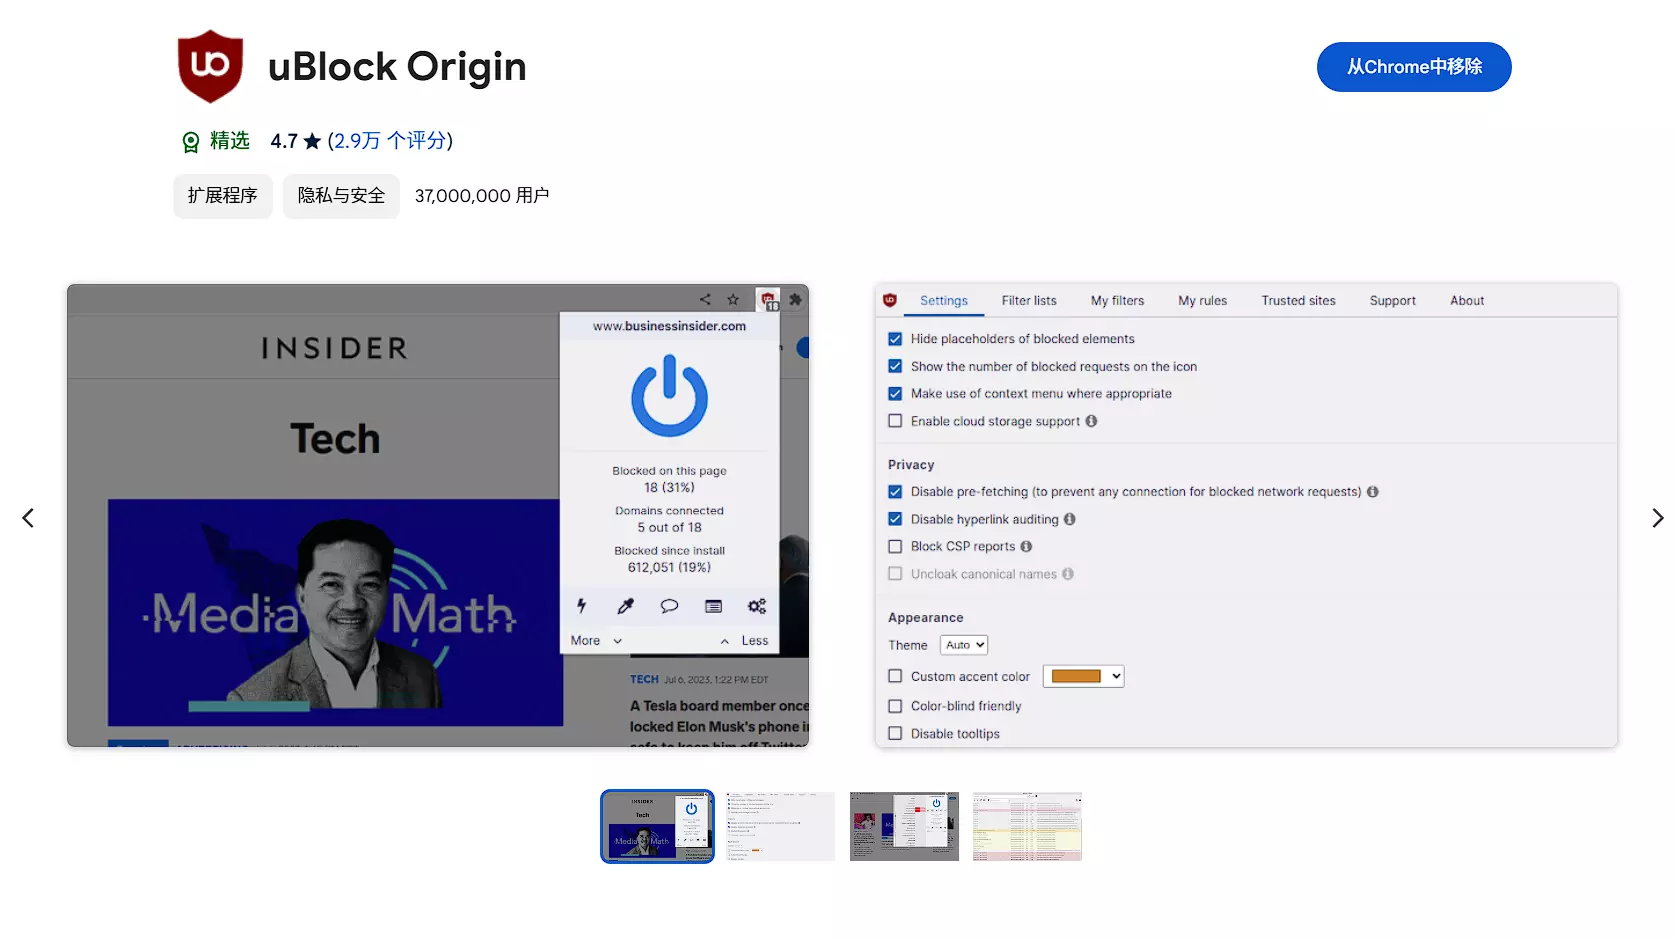Switch to the Filter lists tab
Screen dimensions: 1676x940
pyautogui.click(x=1028, y=301)
